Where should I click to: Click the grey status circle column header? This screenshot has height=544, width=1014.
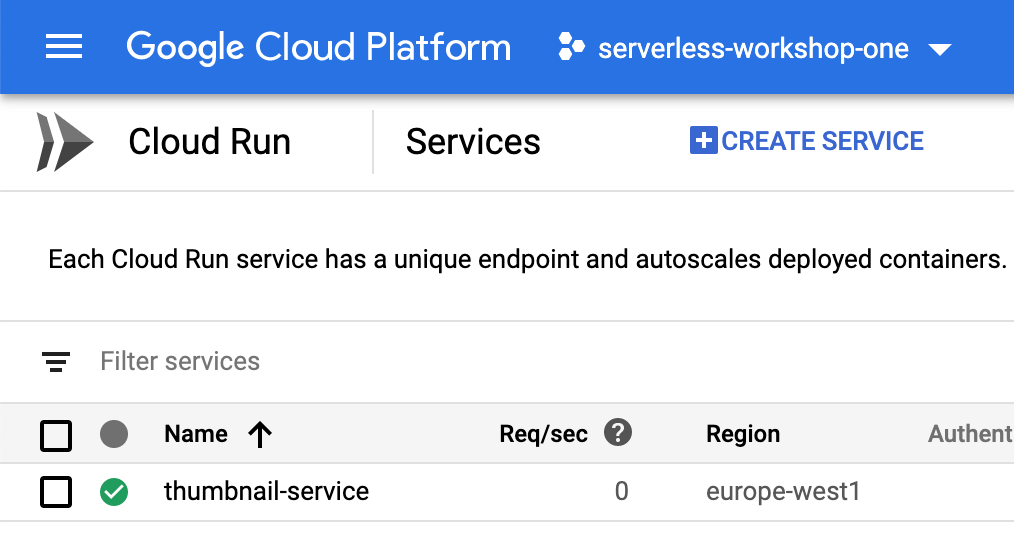click(x=114, y=434)
